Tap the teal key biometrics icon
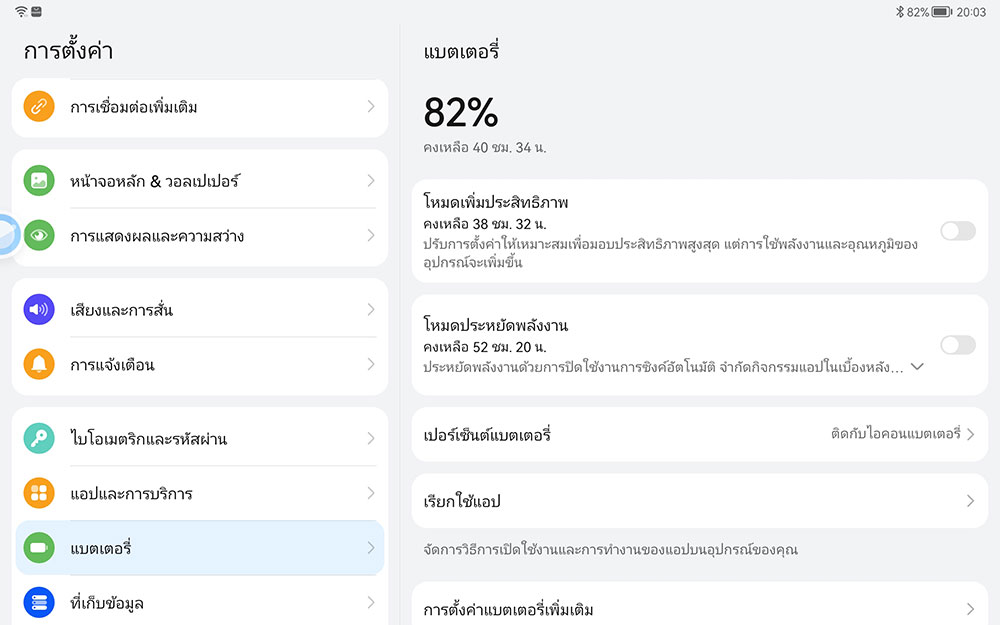The image size is (1000, 625). 39,439
